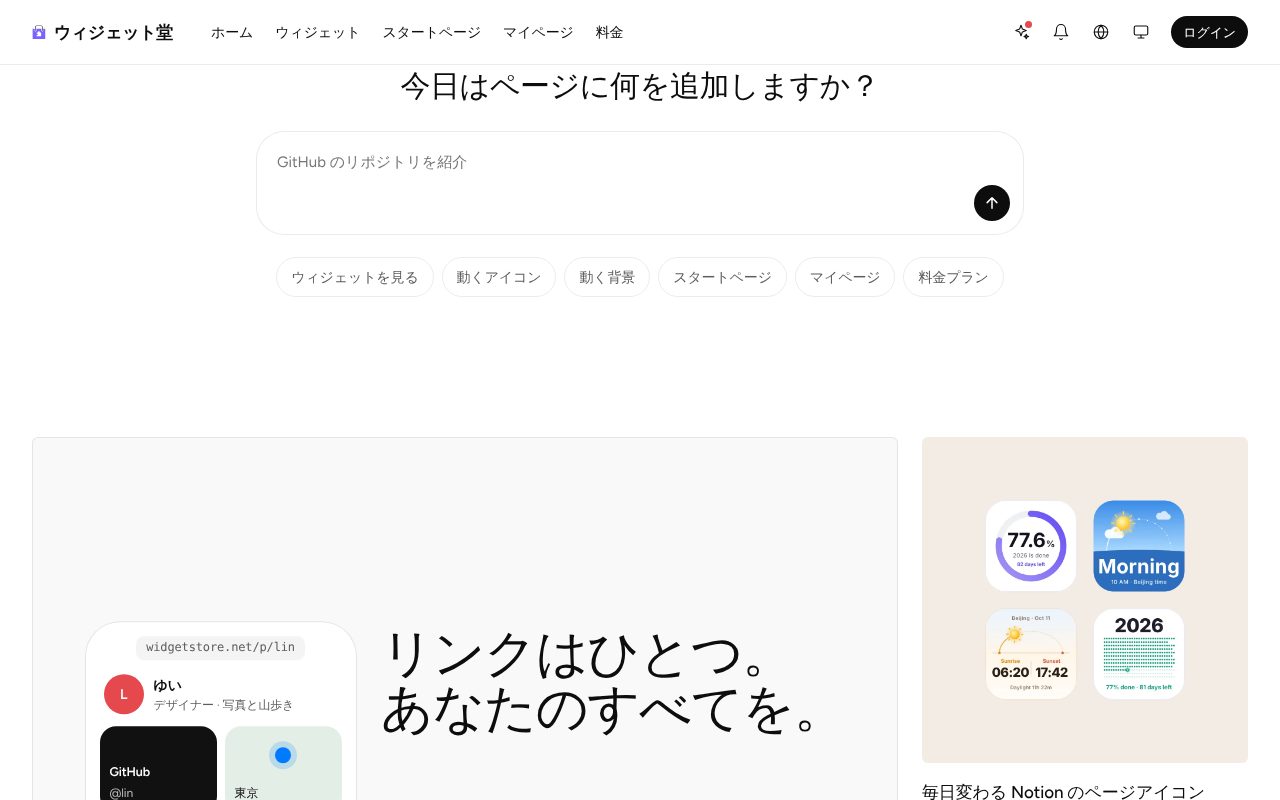Click the black GitHub card in preview
This screenshot has height=800, width=1280.
click(158, 763)
